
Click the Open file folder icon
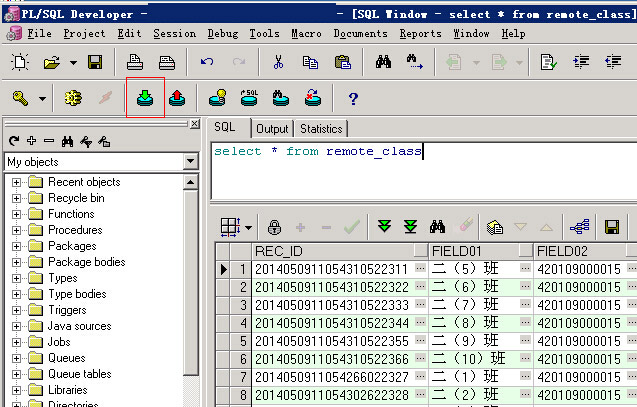tap(52, 62)
